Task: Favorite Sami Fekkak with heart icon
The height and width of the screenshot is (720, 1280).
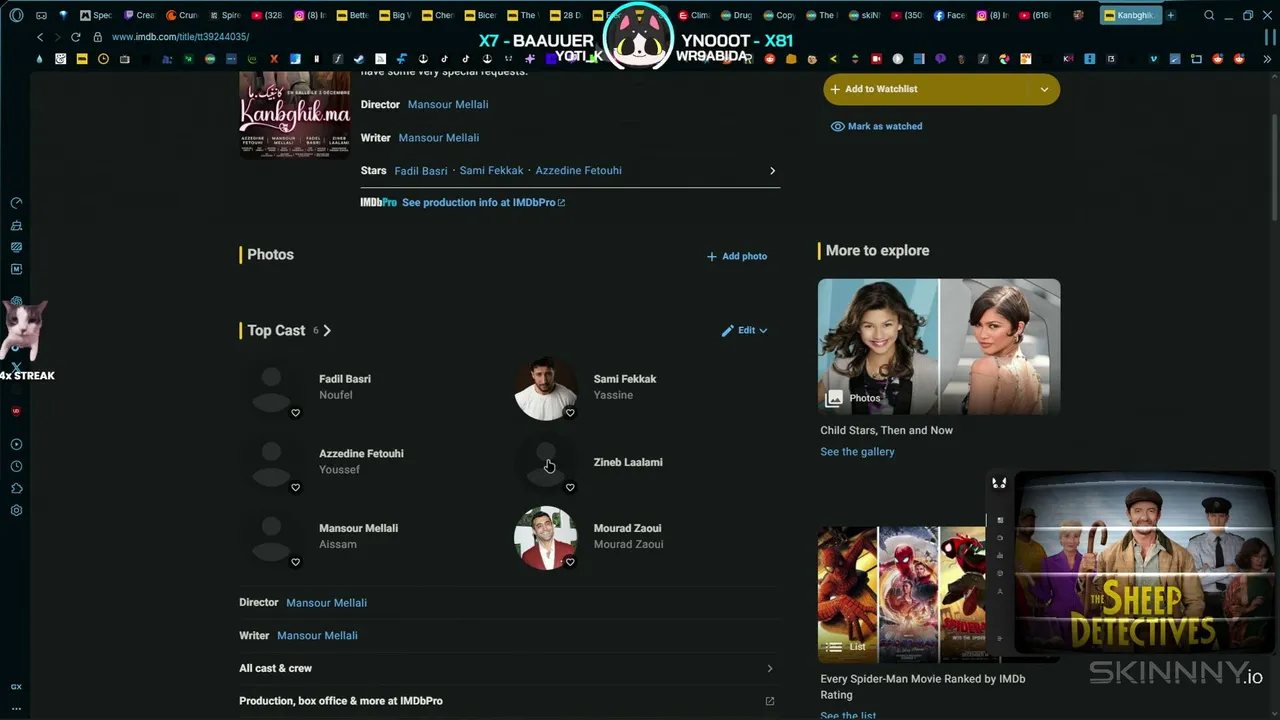Action: (x=570, y=413)
